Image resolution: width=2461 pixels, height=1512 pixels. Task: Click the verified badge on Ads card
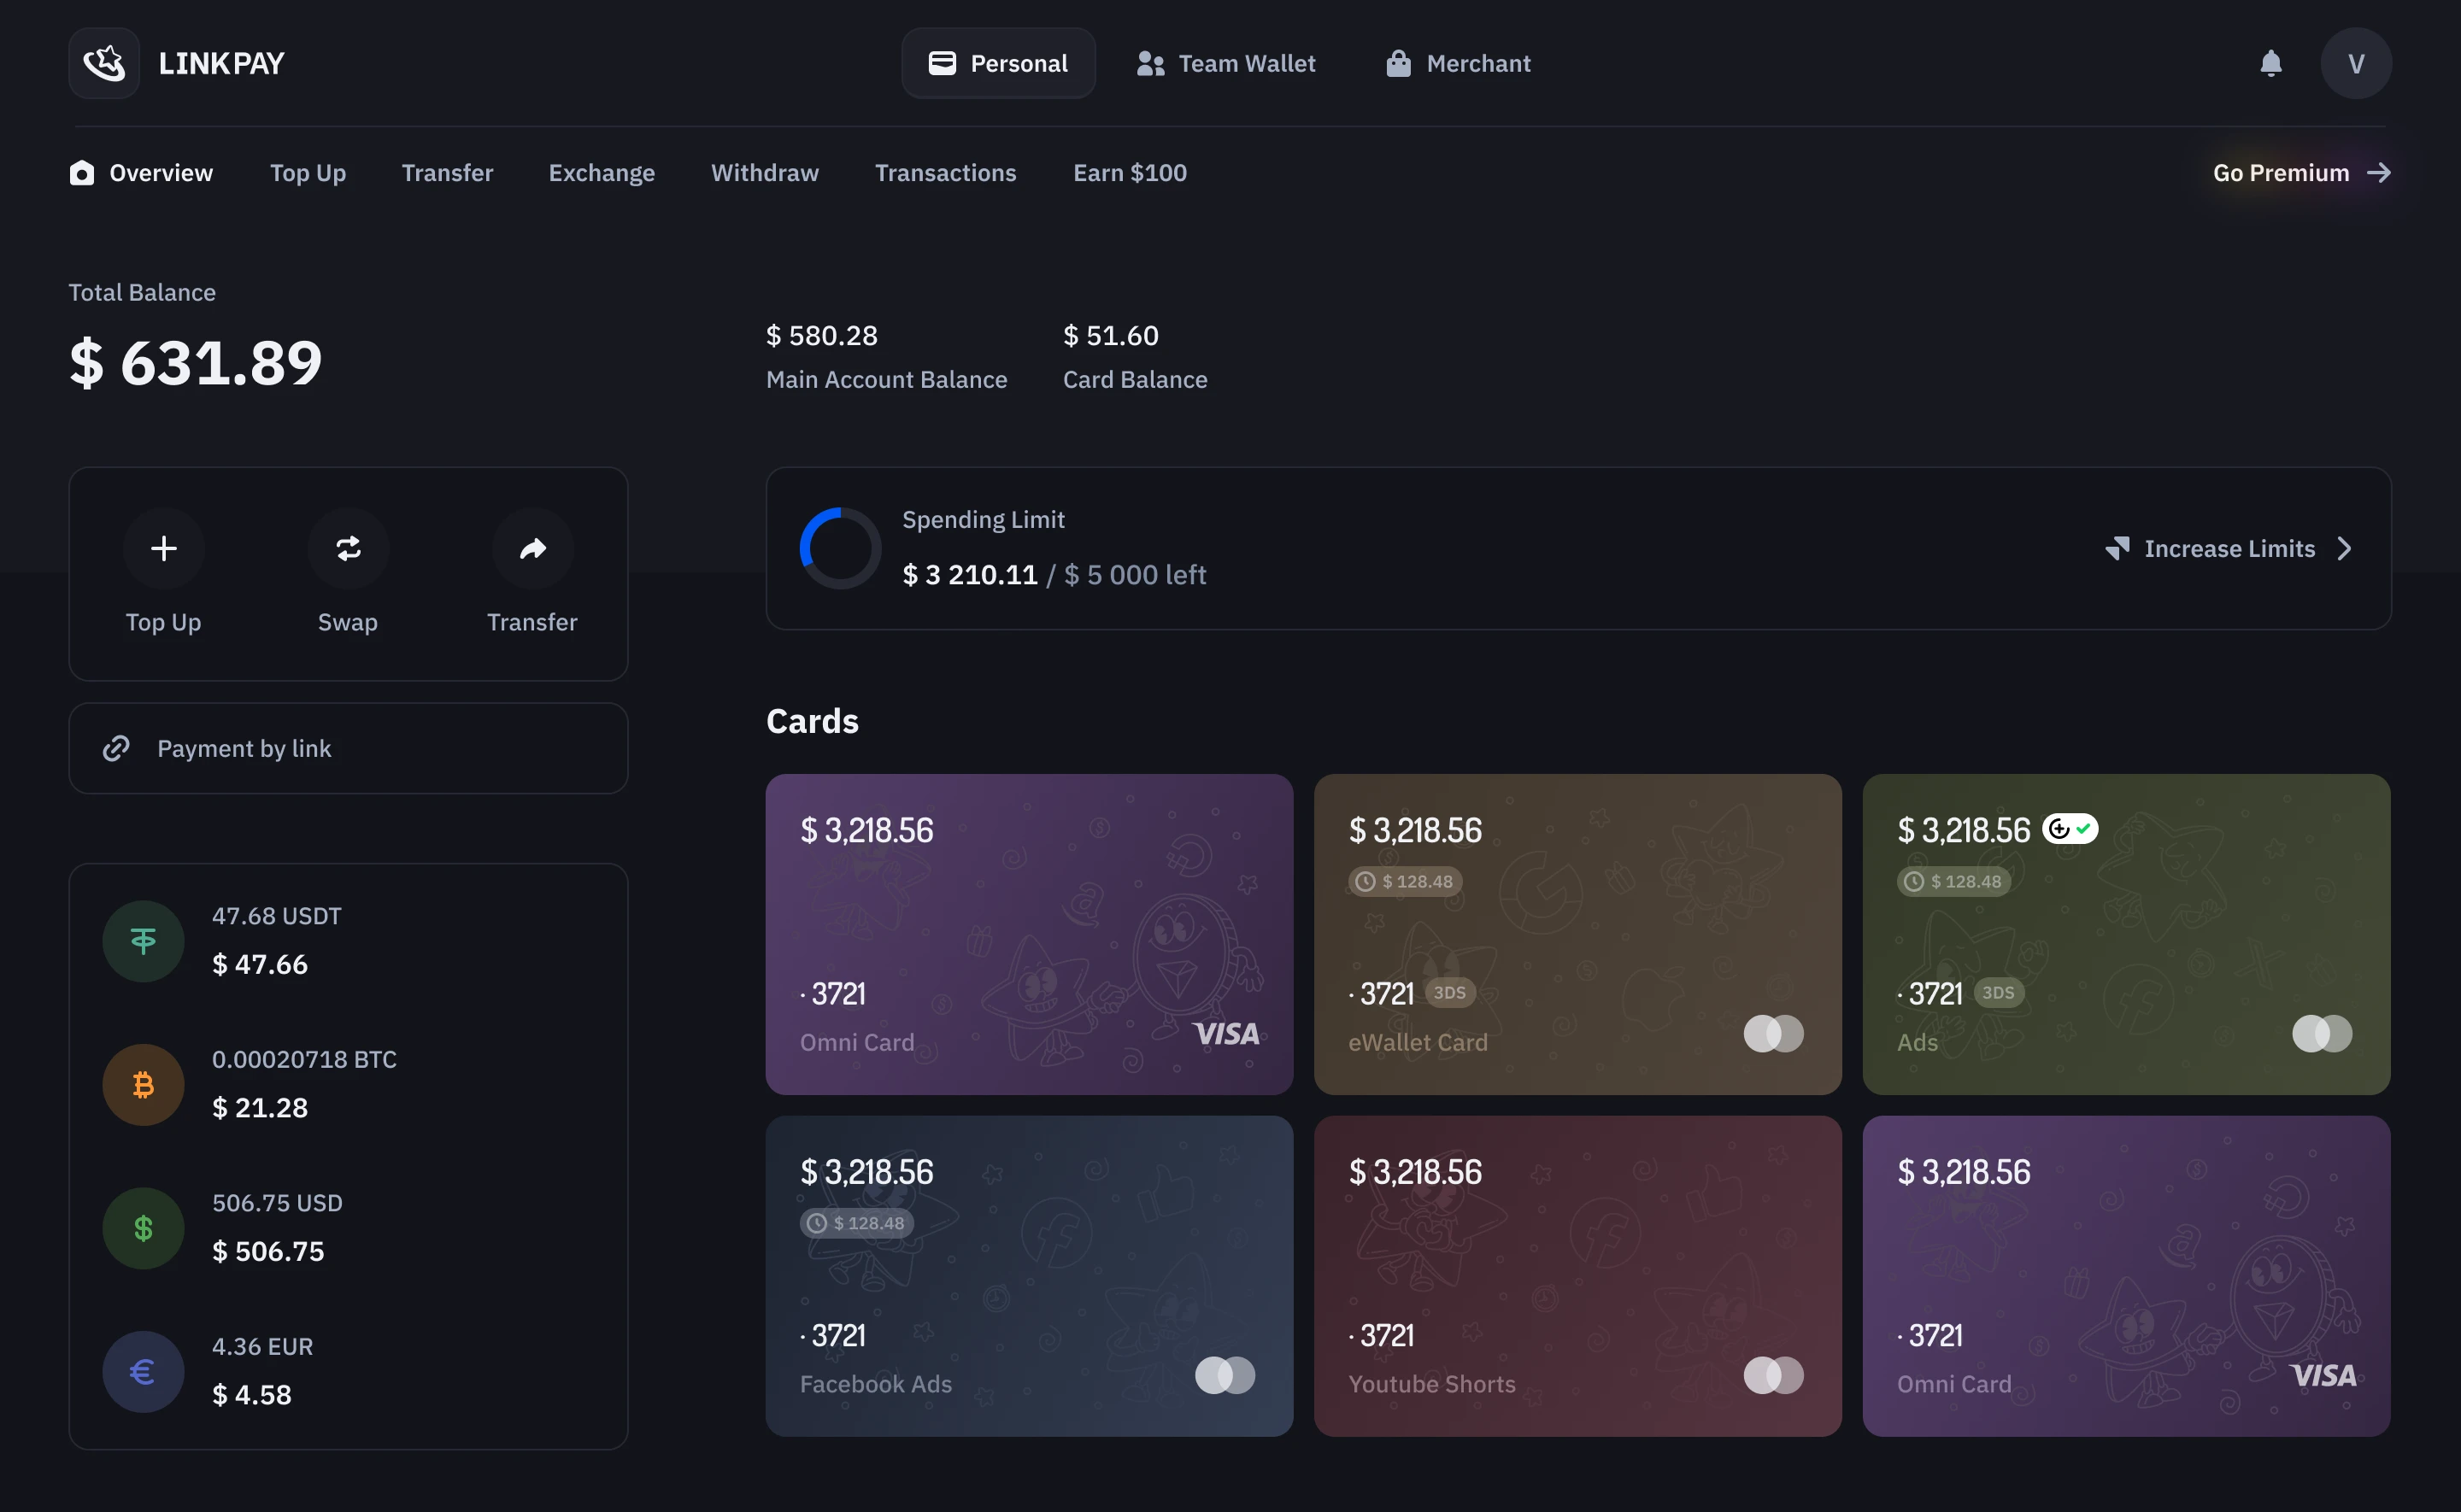pyautogui.click(x=2069, y=829)
